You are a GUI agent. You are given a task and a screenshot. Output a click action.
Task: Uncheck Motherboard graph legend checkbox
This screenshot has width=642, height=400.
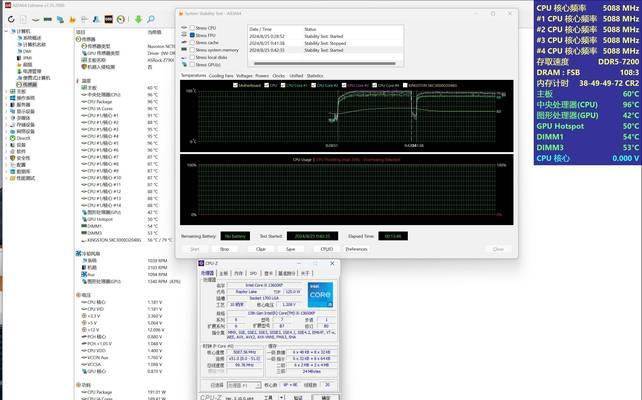pyautogui.click(x=235, y=85)
